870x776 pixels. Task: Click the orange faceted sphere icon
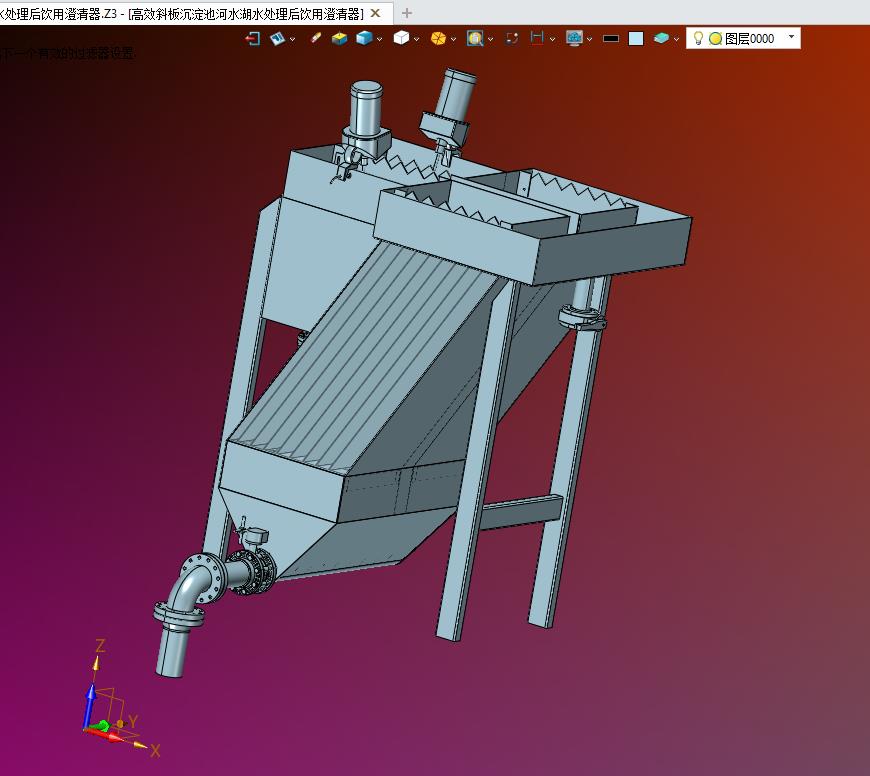click(x=438, y=38)
